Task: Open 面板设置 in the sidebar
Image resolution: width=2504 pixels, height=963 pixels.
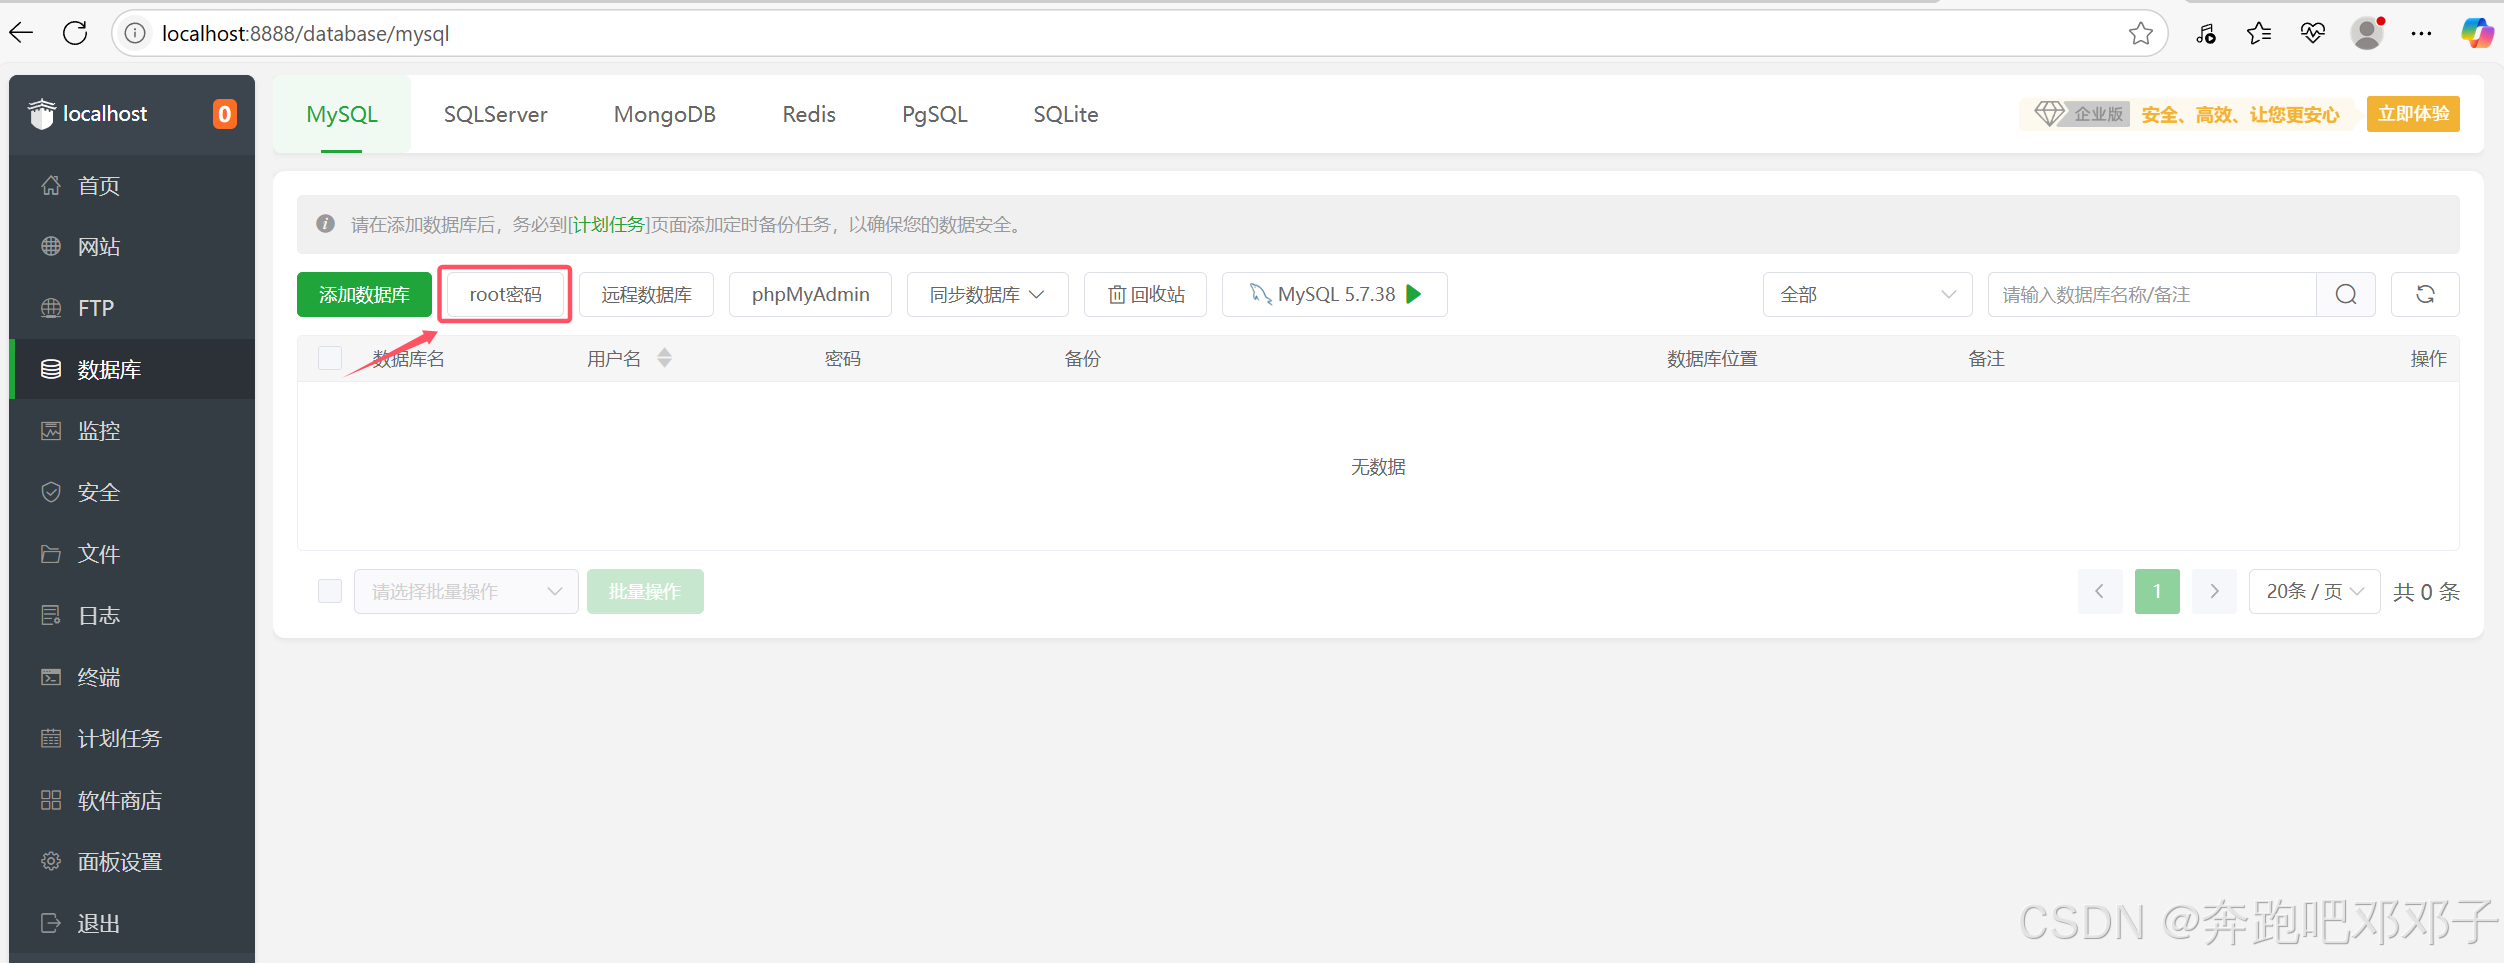Action: click(132, 862)
